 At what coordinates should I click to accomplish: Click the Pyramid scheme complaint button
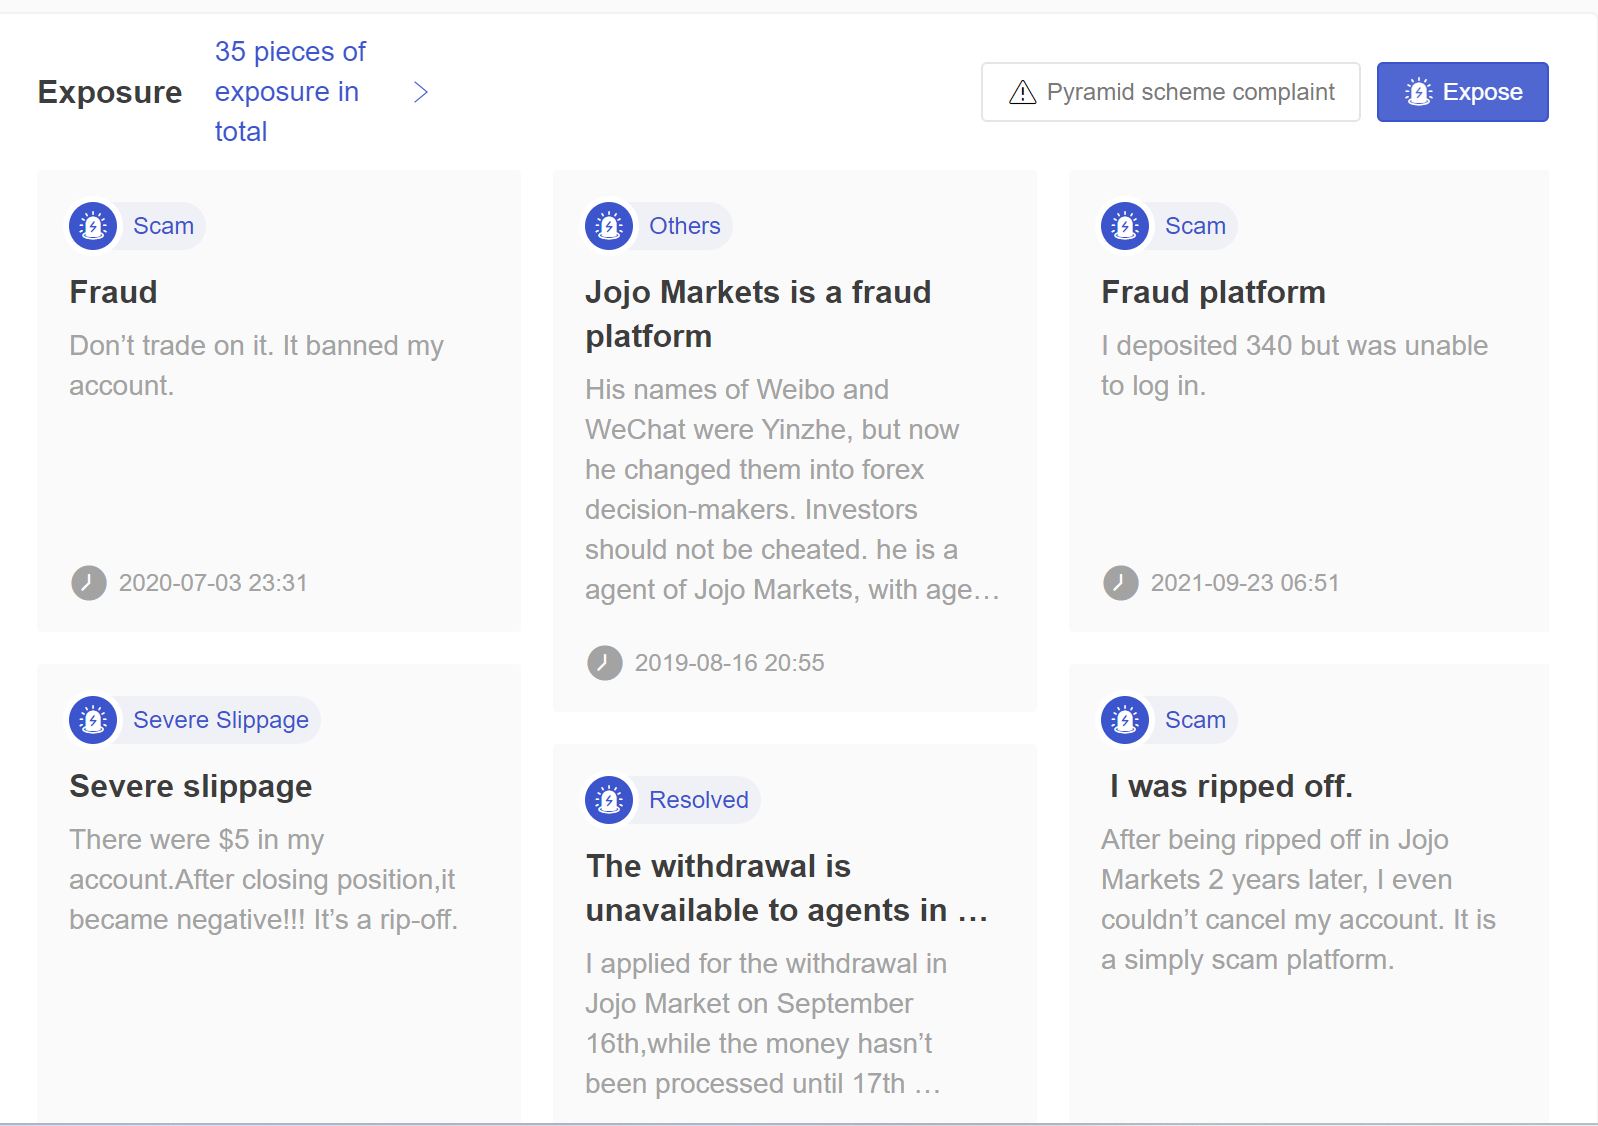1171,92
